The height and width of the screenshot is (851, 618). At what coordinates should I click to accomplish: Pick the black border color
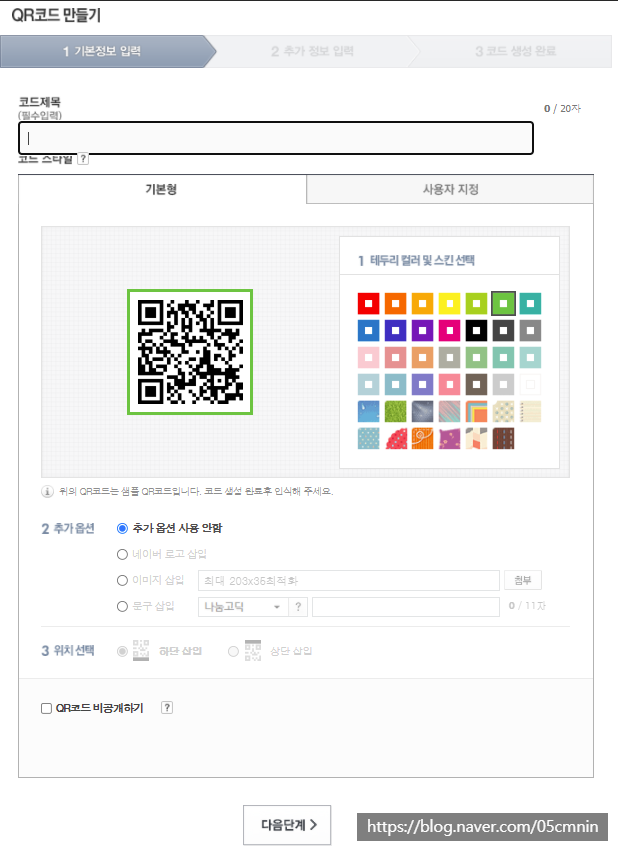tap(476, 331)
